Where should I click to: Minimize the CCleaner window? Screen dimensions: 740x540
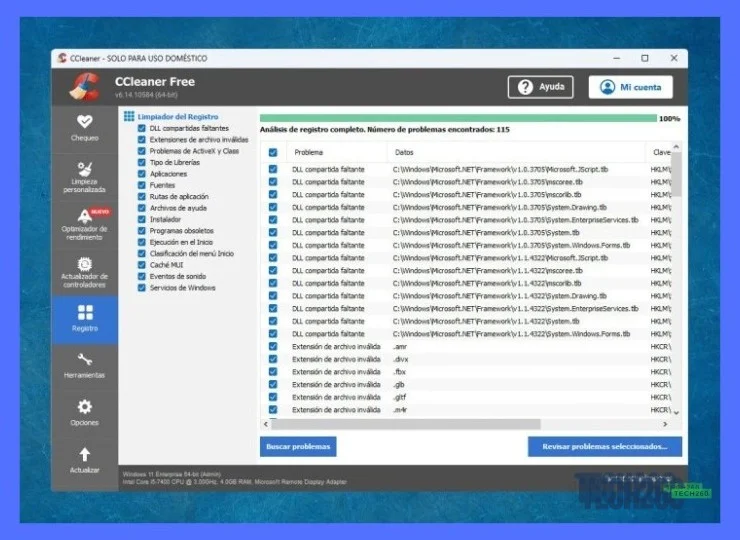(x=616, y=58)
